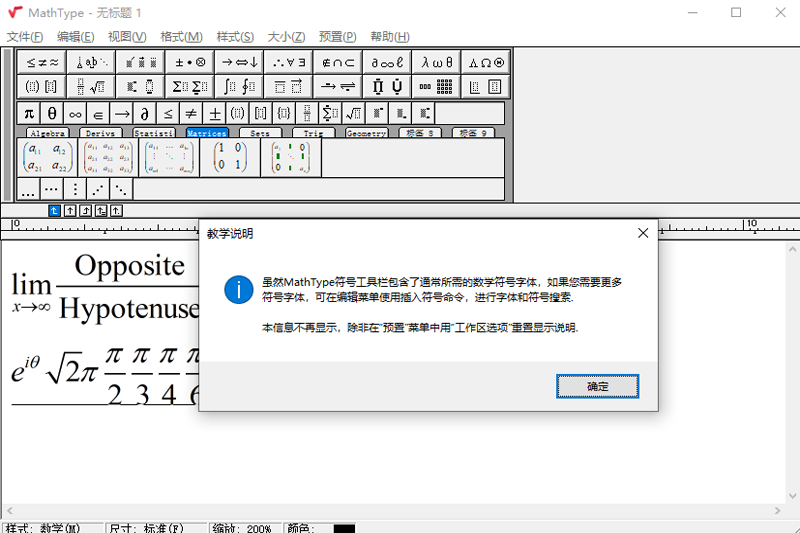
Task: Open the lowercase Greek letters palette
Action: coord(437,62)
